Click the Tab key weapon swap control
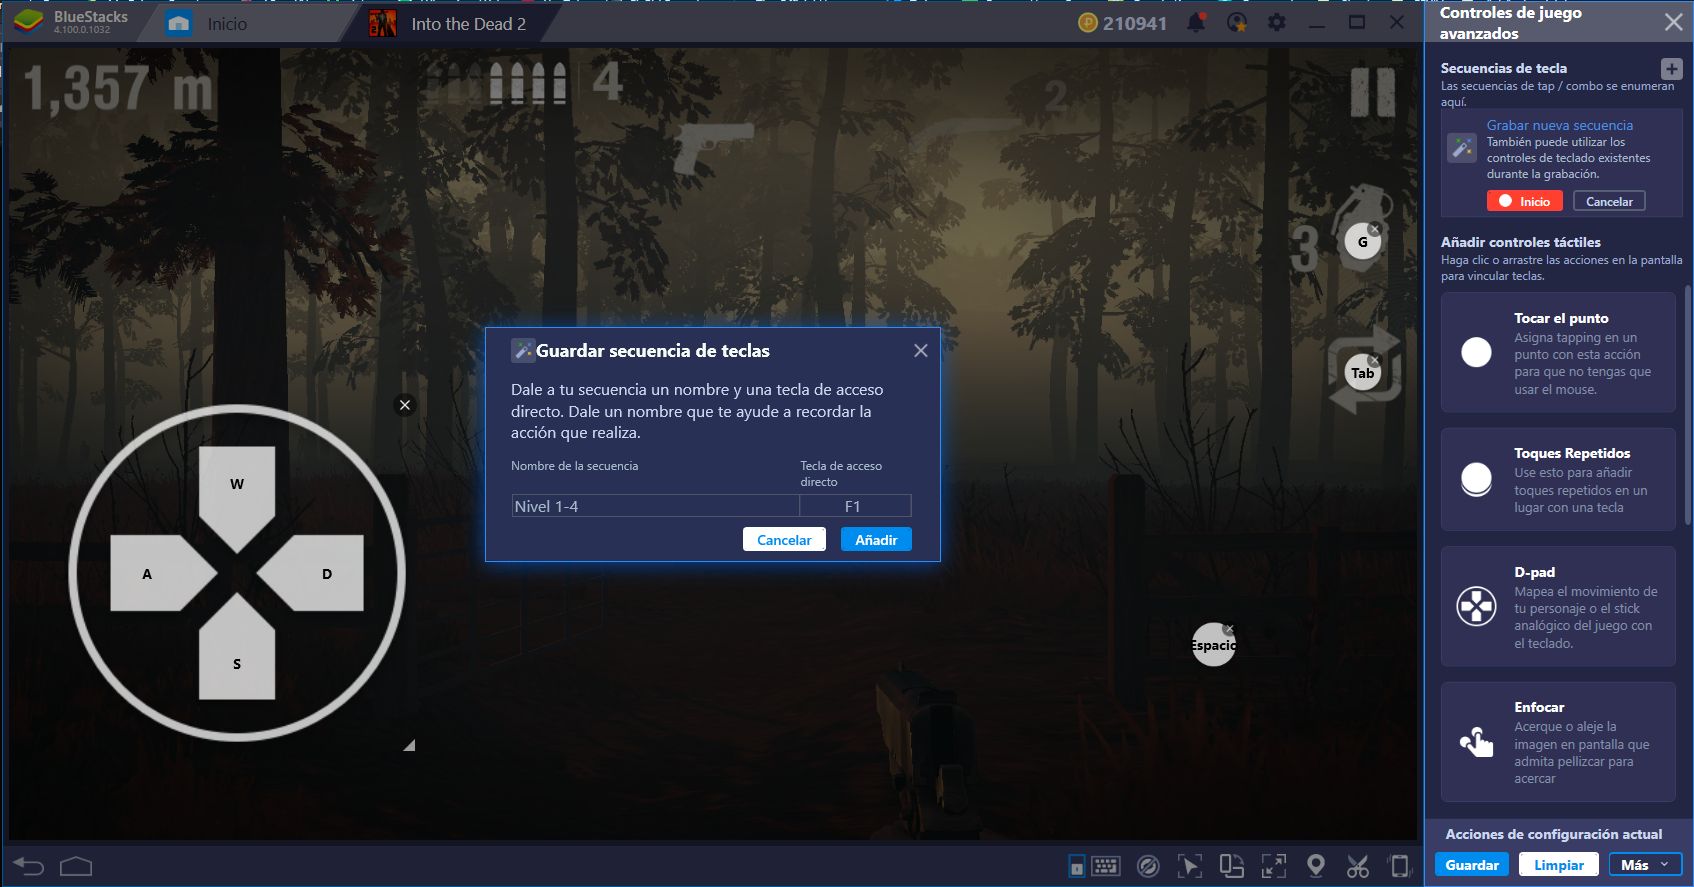The image size is (1694, 887). tap(1362, 373)
